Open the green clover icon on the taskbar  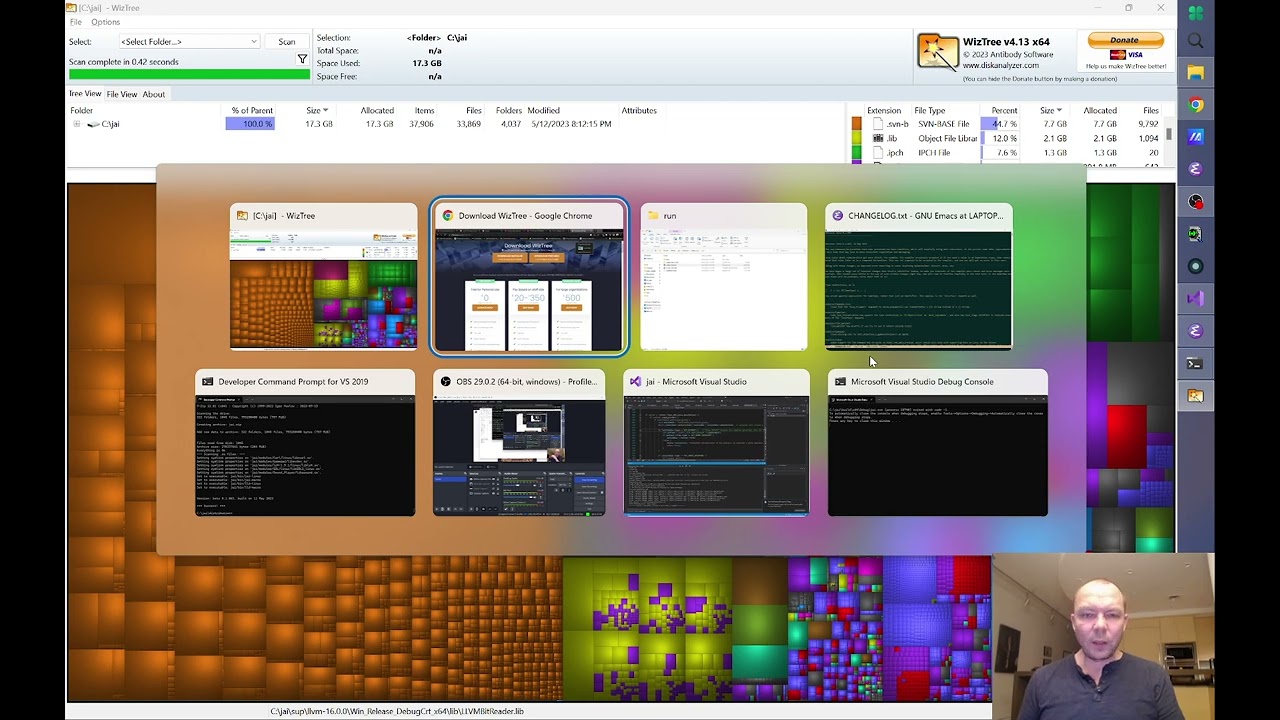point(1195,13)
